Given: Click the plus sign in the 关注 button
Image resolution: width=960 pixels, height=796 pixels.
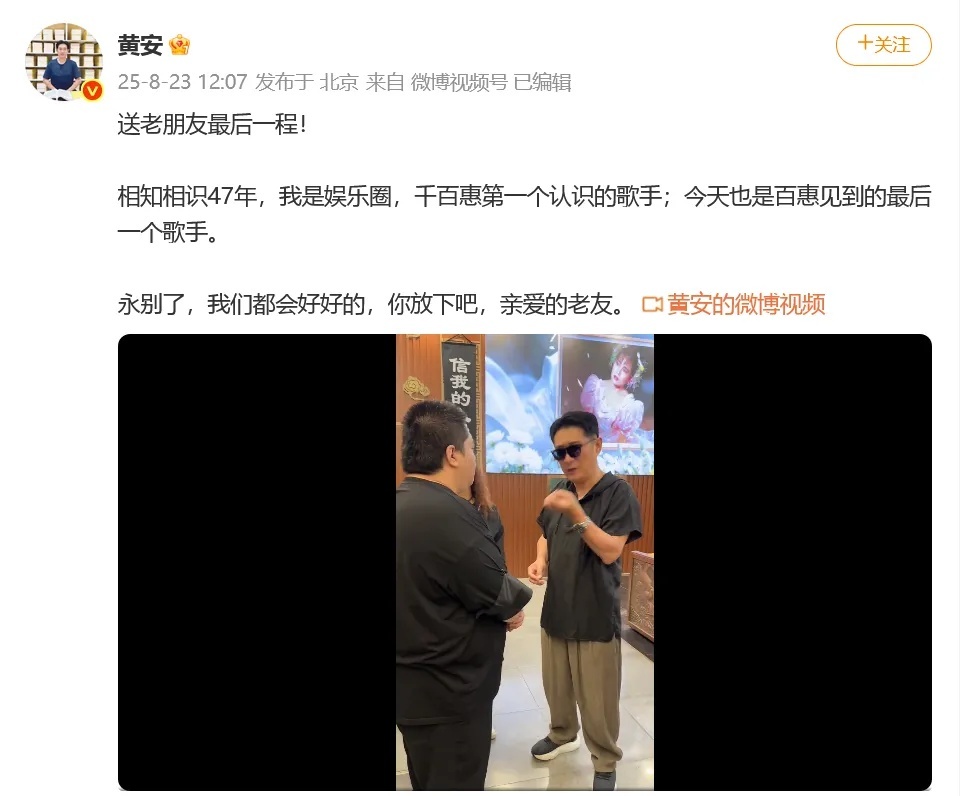Looking at the screenshot, I should pyautogui.click(x=865, y=43).
